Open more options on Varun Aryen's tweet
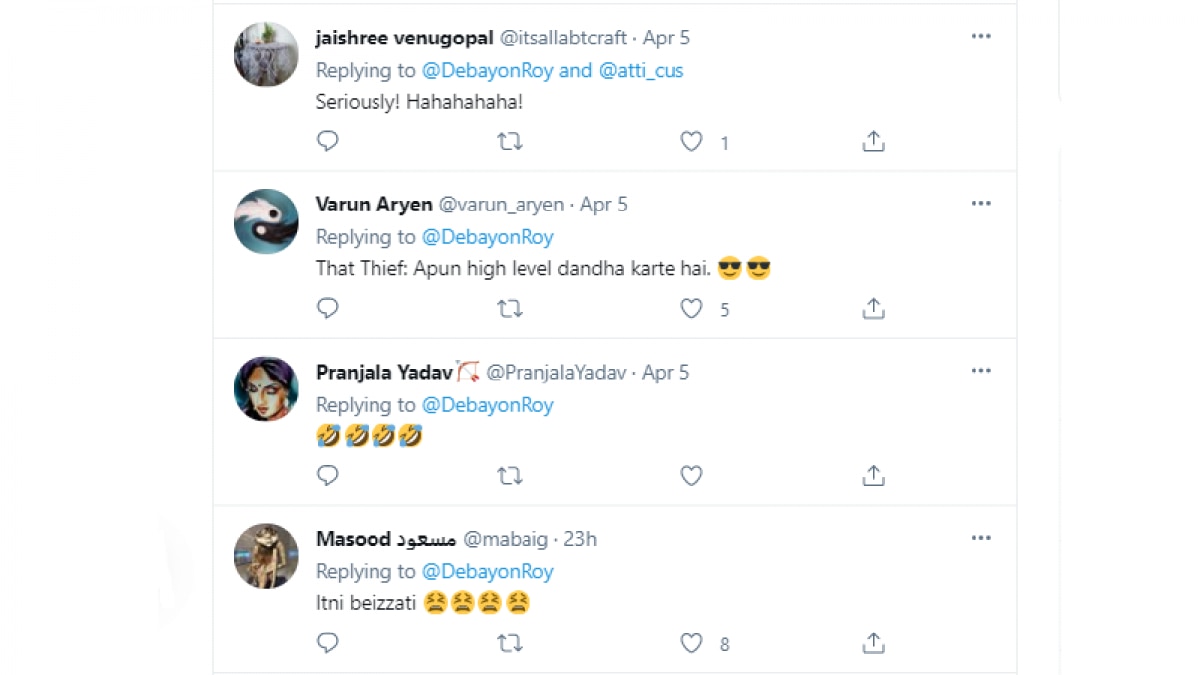The height and width of the screenshot is (675, 1200). pyautogui.click(x=981, y=204)
